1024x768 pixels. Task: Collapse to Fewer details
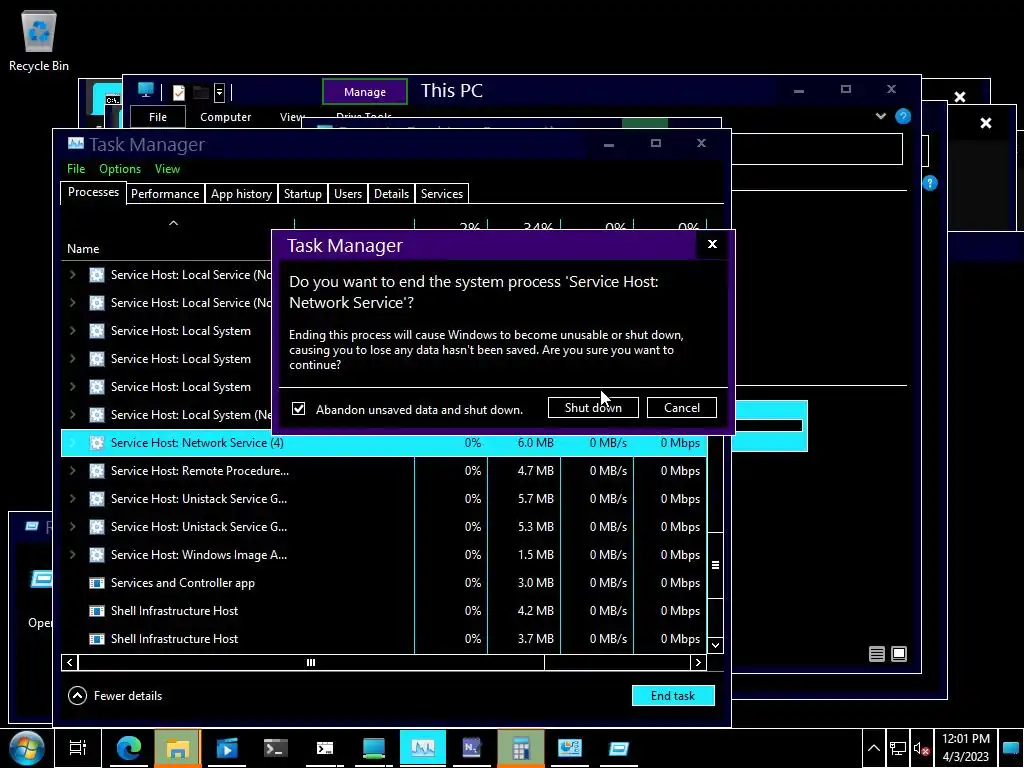click(115, 696)
